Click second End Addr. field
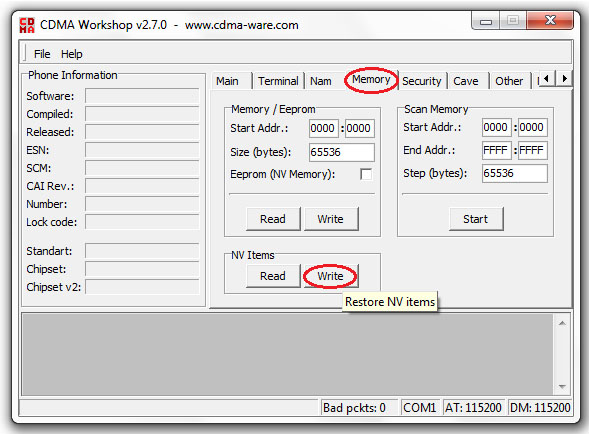This screenshot has width=589, height=434. pos(533,150)
